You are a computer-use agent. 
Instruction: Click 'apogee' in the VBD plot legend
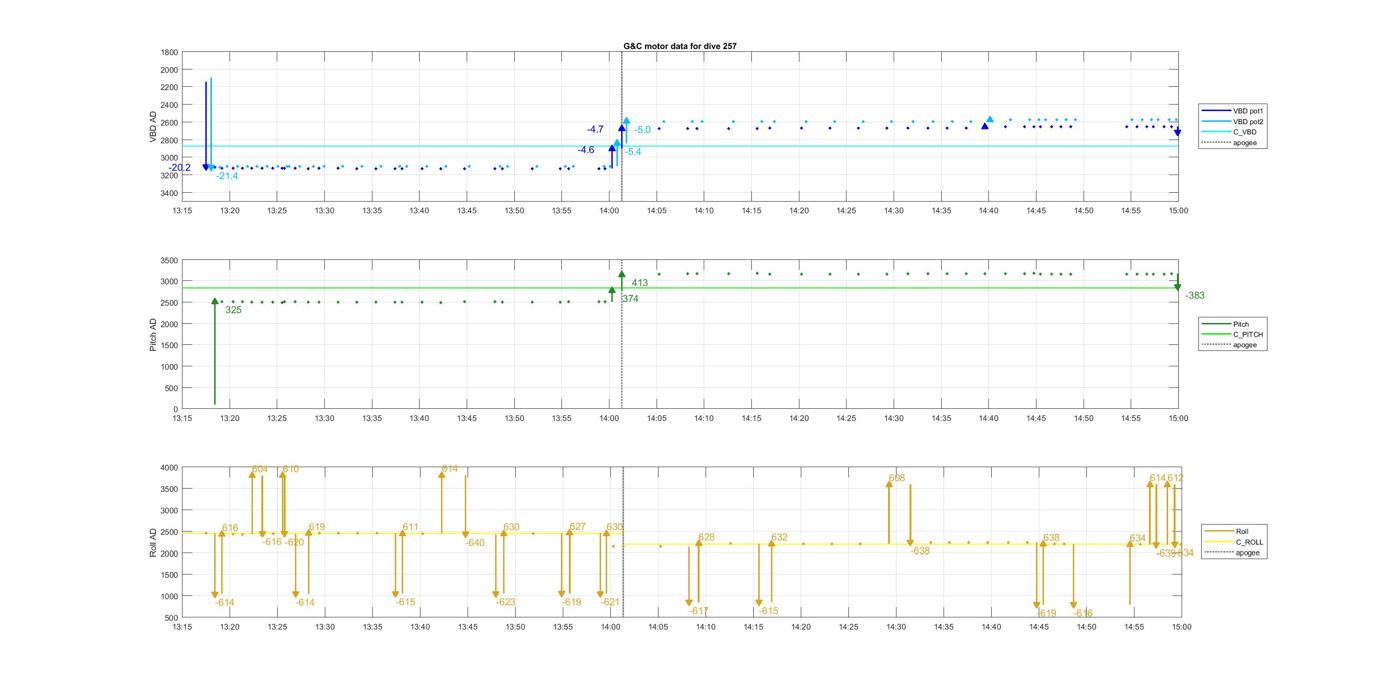[x=1245, y=143]
